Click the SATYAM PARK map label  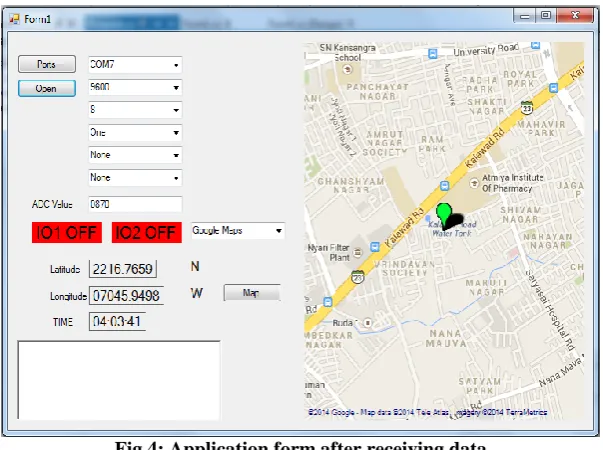(x=480, y=386)
